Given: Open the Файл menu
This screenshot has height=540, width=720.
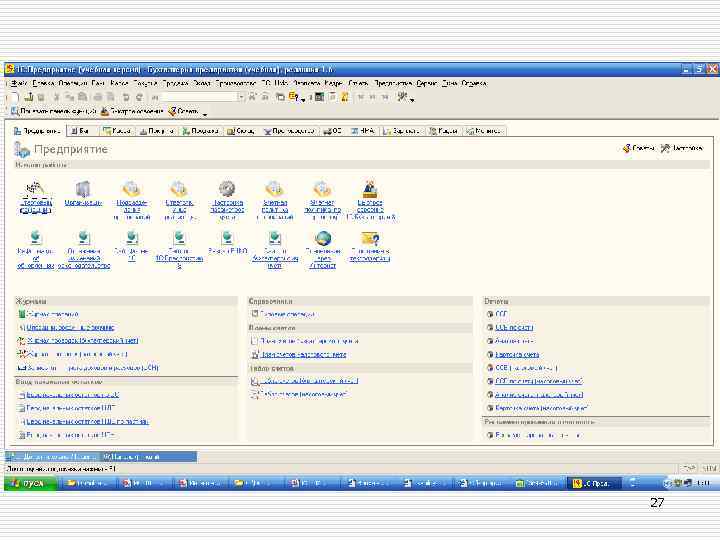Looking at the screenshot, I should pyautogui.click(x=18, y=84).
